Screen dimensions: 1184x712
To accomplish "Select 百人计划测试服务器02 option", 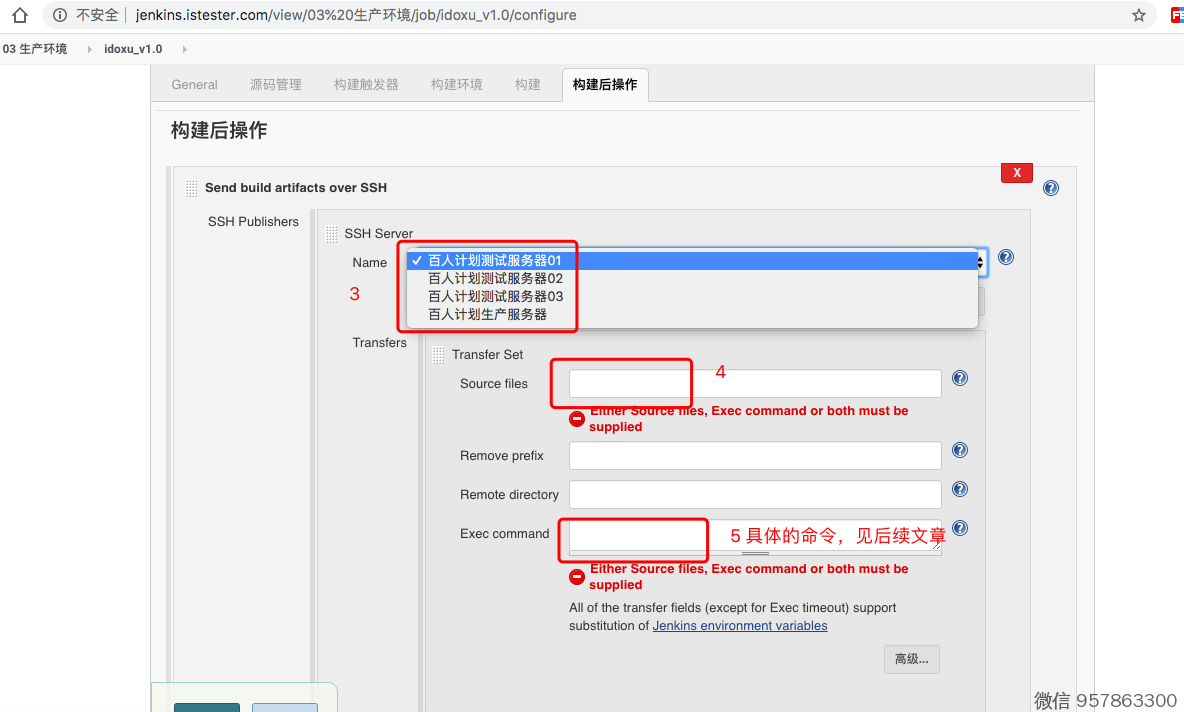I will pyautogui.click(x=495, y=279).
